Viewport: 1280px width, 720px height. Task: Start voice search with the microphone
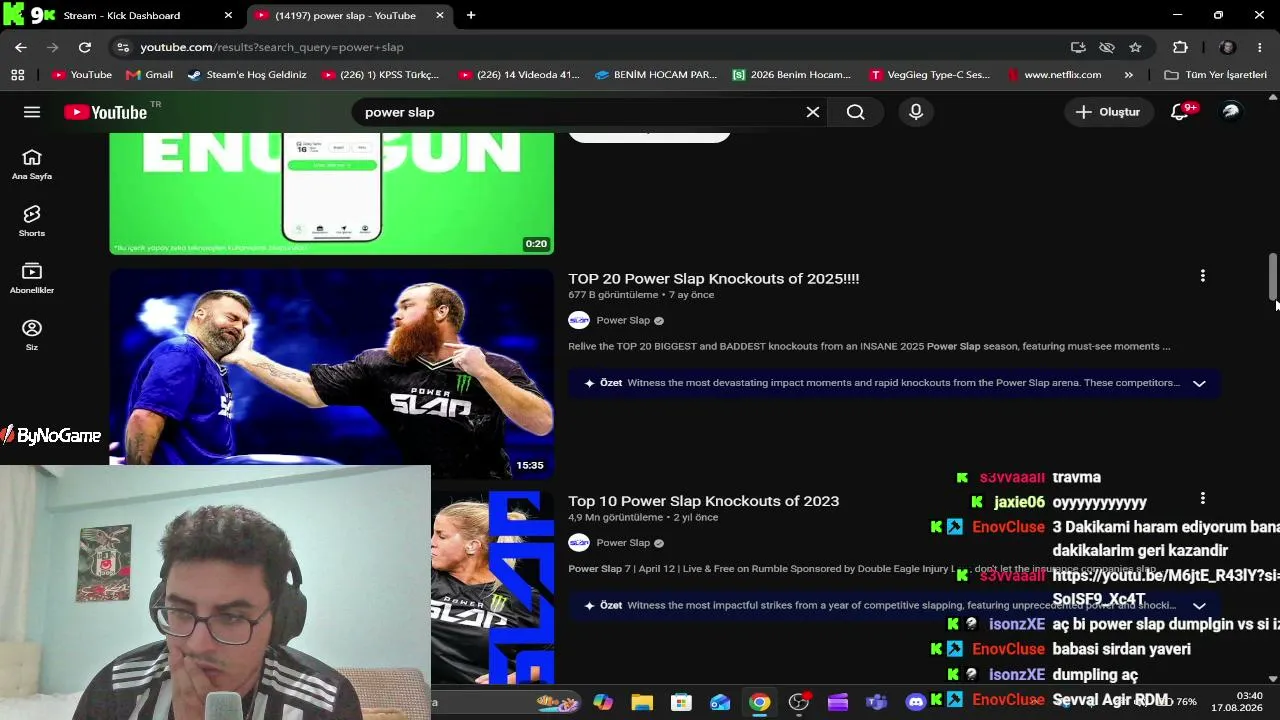916,112
